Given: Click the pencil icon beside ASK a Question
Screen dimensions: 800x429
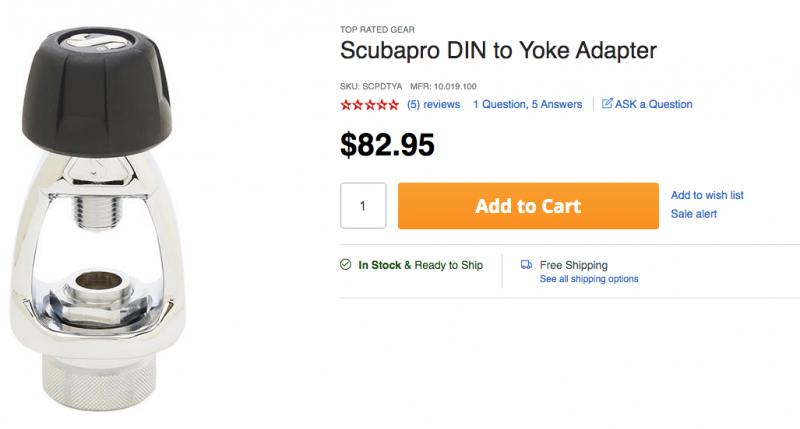Looking at the screenshot, I should (x=607, y=104).
